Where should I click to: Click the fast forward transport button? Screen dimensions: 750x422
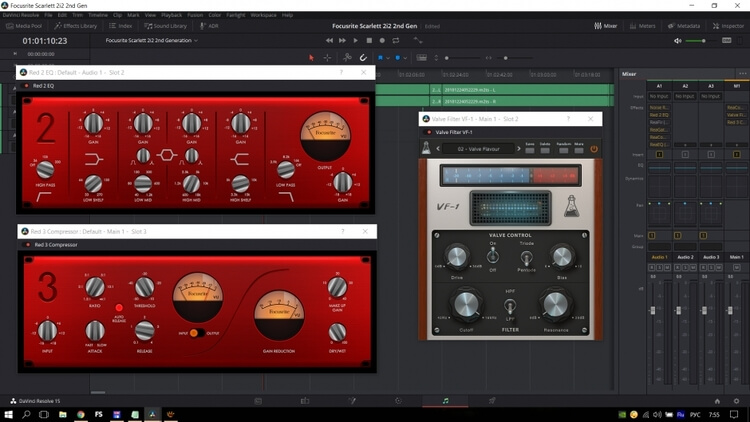pyautogui.click(x=342, y=41)
